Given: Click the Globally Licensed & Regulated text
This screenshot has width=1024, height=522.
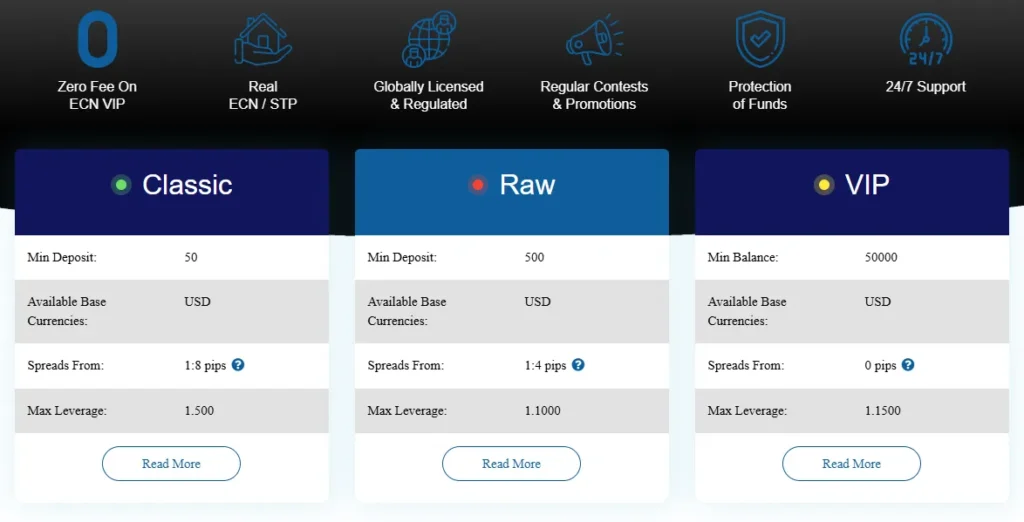Looking at the screenshot, I should point(428,95).
